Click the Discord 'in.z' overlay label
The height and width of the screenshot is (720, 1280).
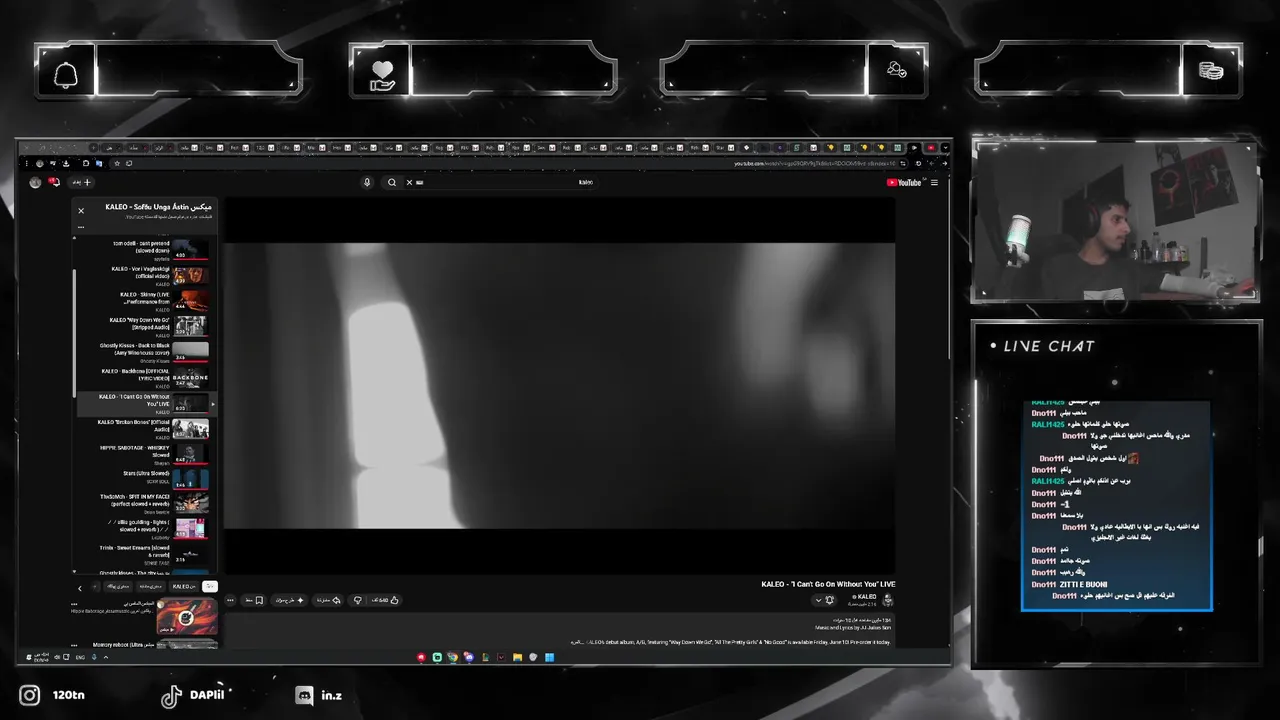coord(332,695)
